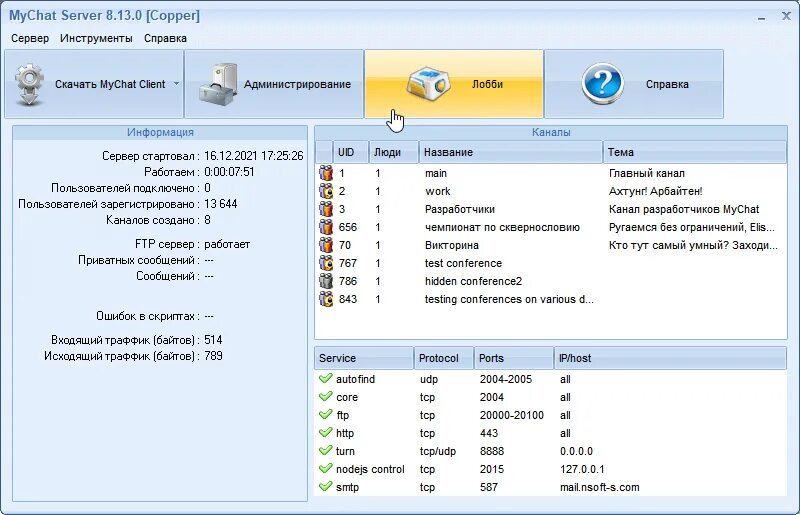Select the Разработчики channel name

[x=460, y=209]
